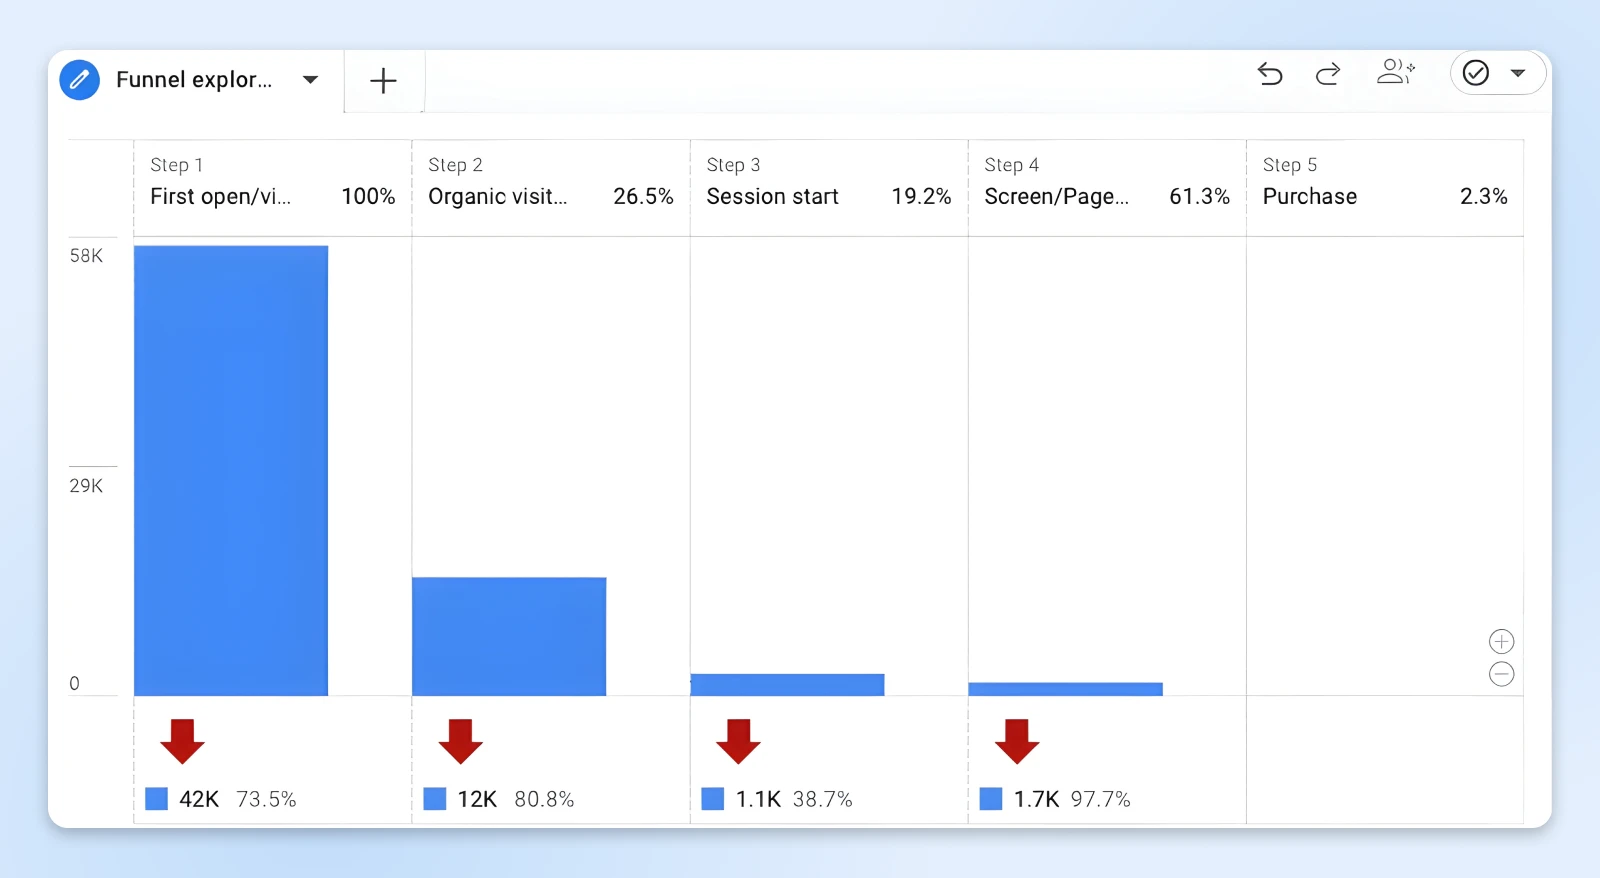This screenshot has height=878, width=1600.
Task: Add a new exploration tab
Action: click(383, 81)
